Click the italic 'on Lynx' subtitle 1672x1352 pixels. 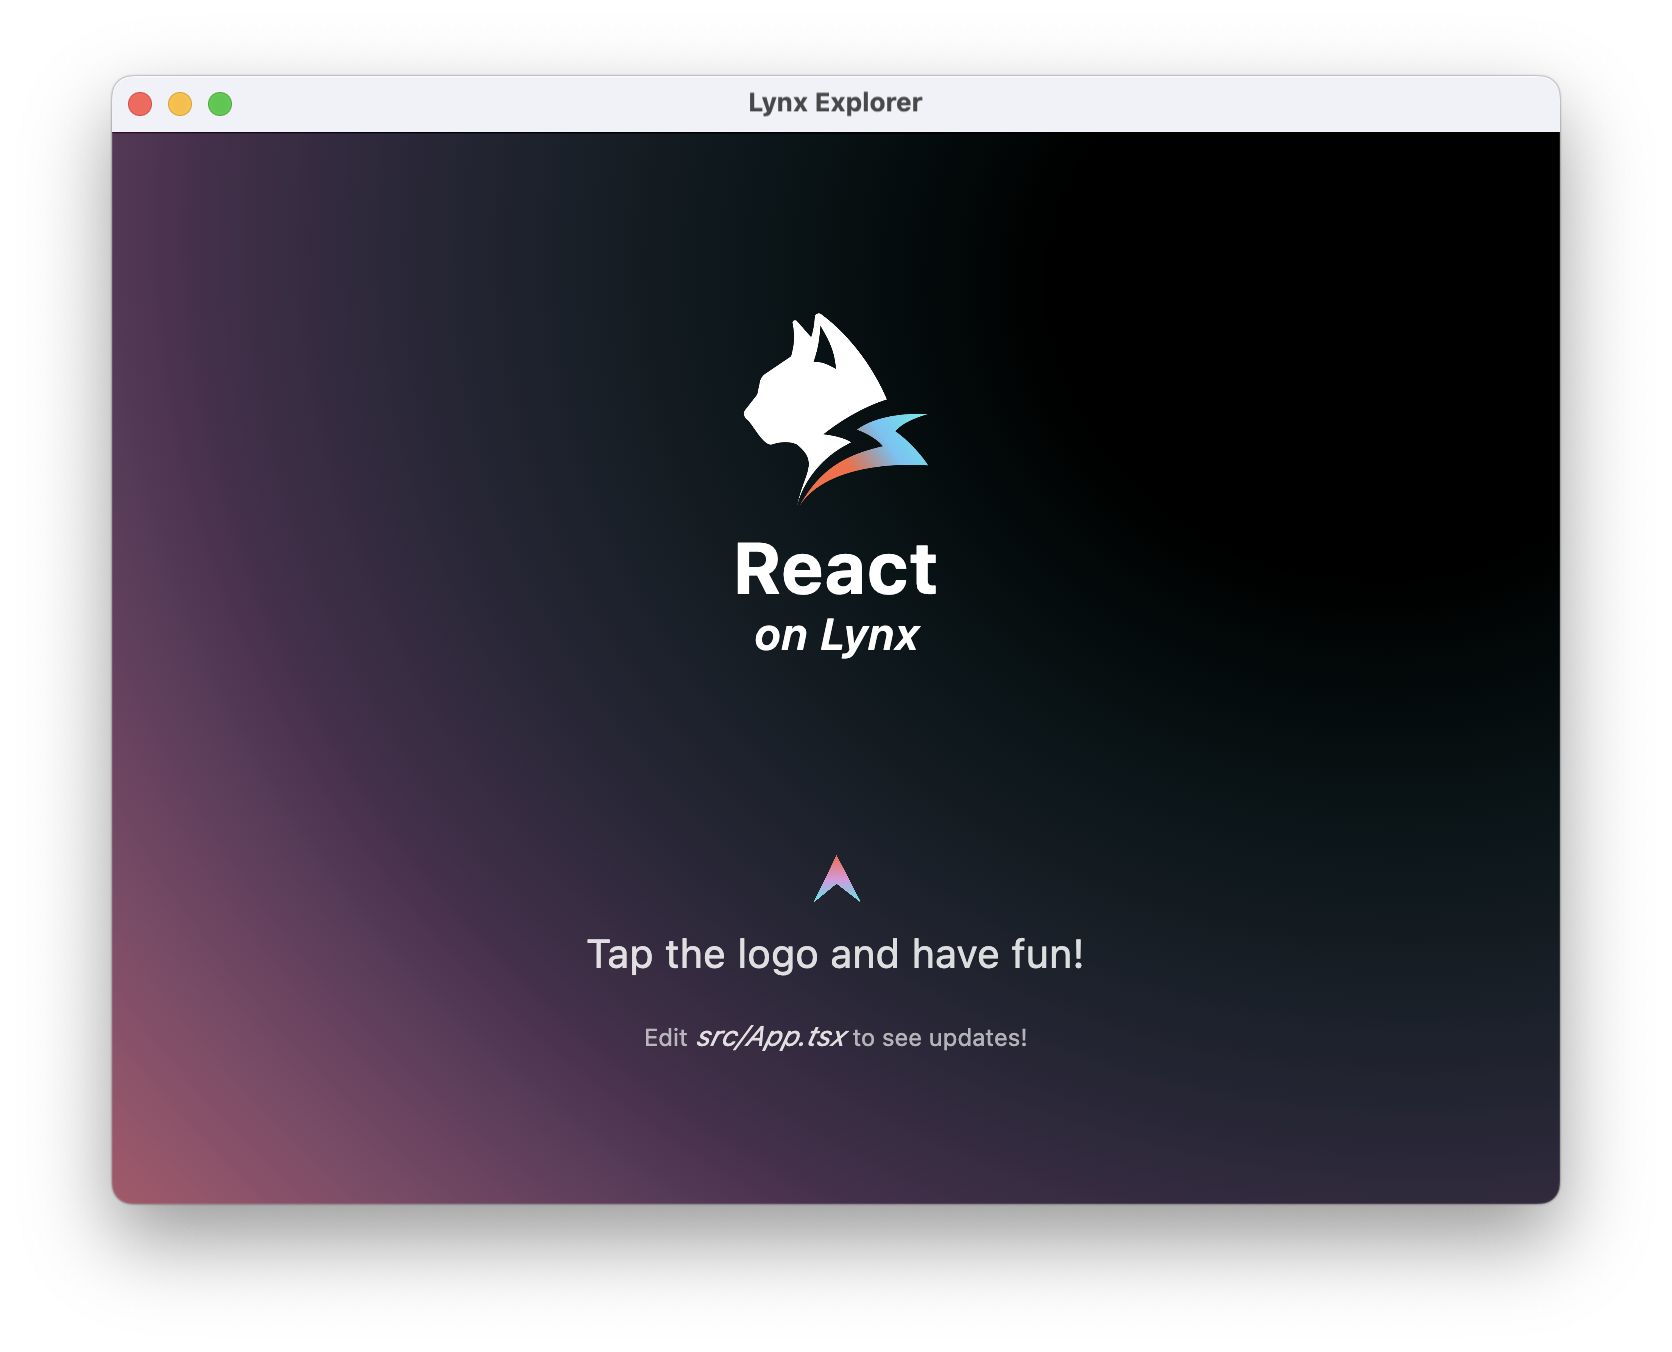pos(836,636)
